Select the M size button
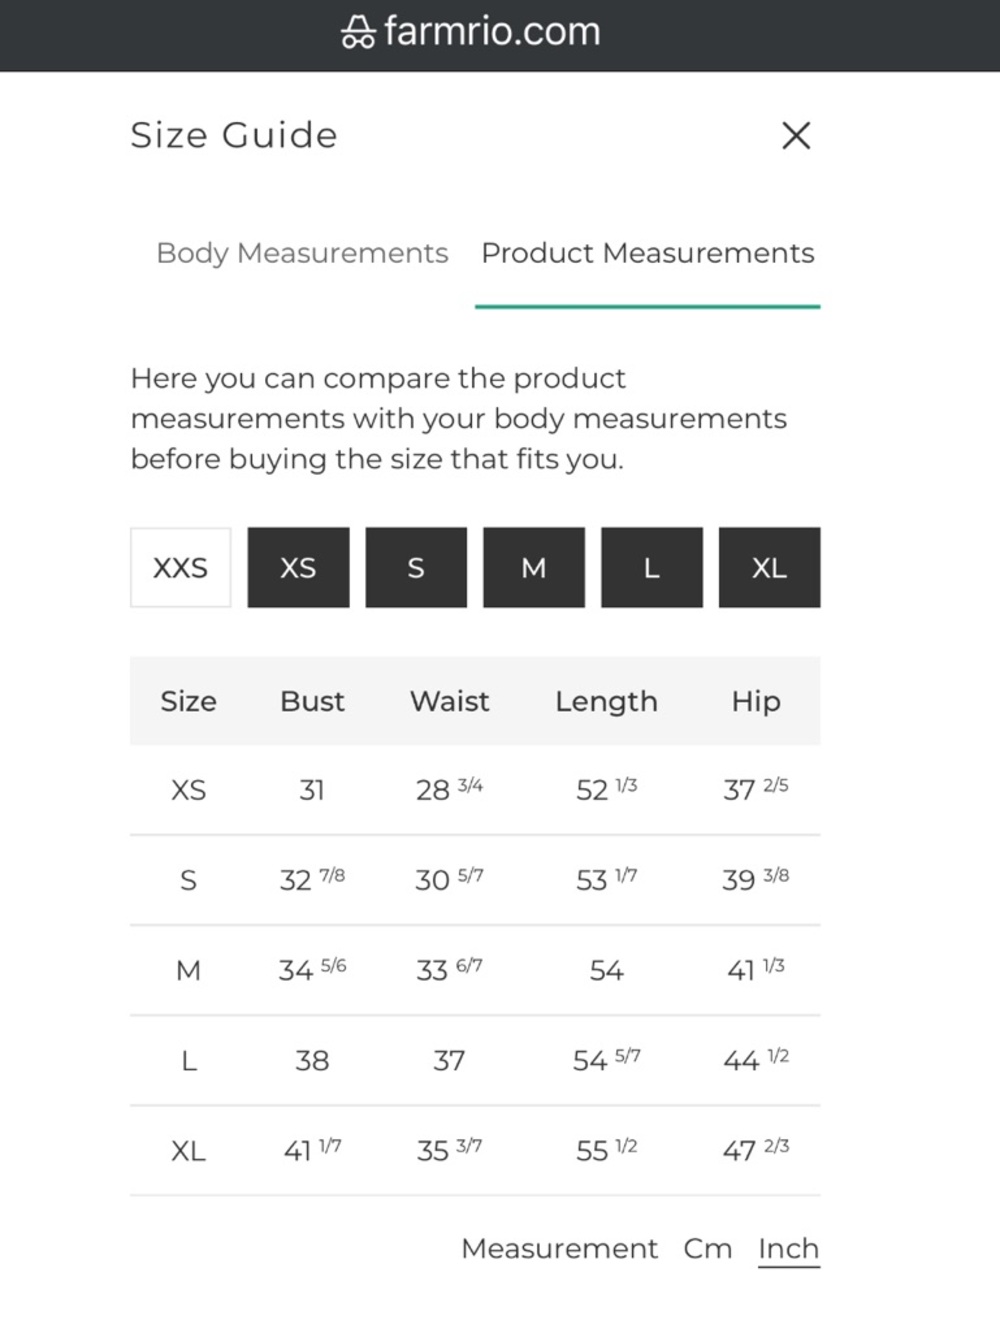1000x1333 pixels. coord(534,567)
